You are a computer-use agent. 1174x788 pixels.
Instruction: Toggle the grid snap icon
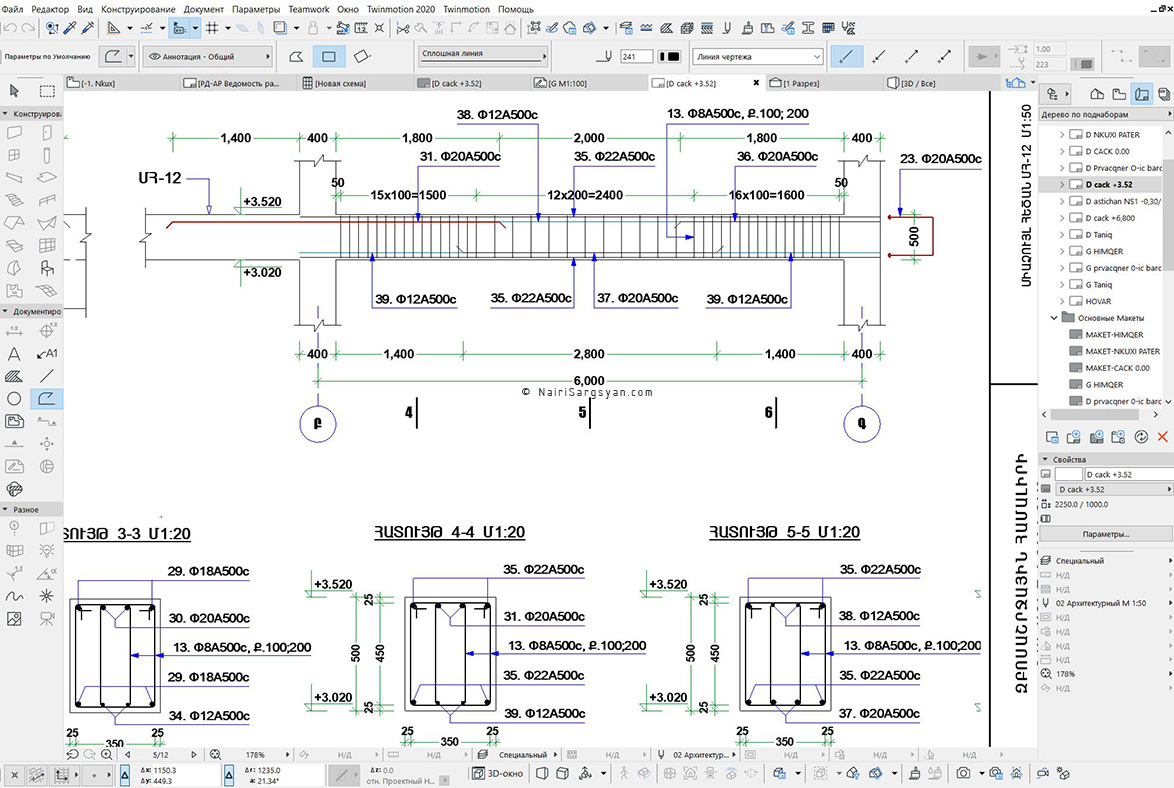coord(212,28)
